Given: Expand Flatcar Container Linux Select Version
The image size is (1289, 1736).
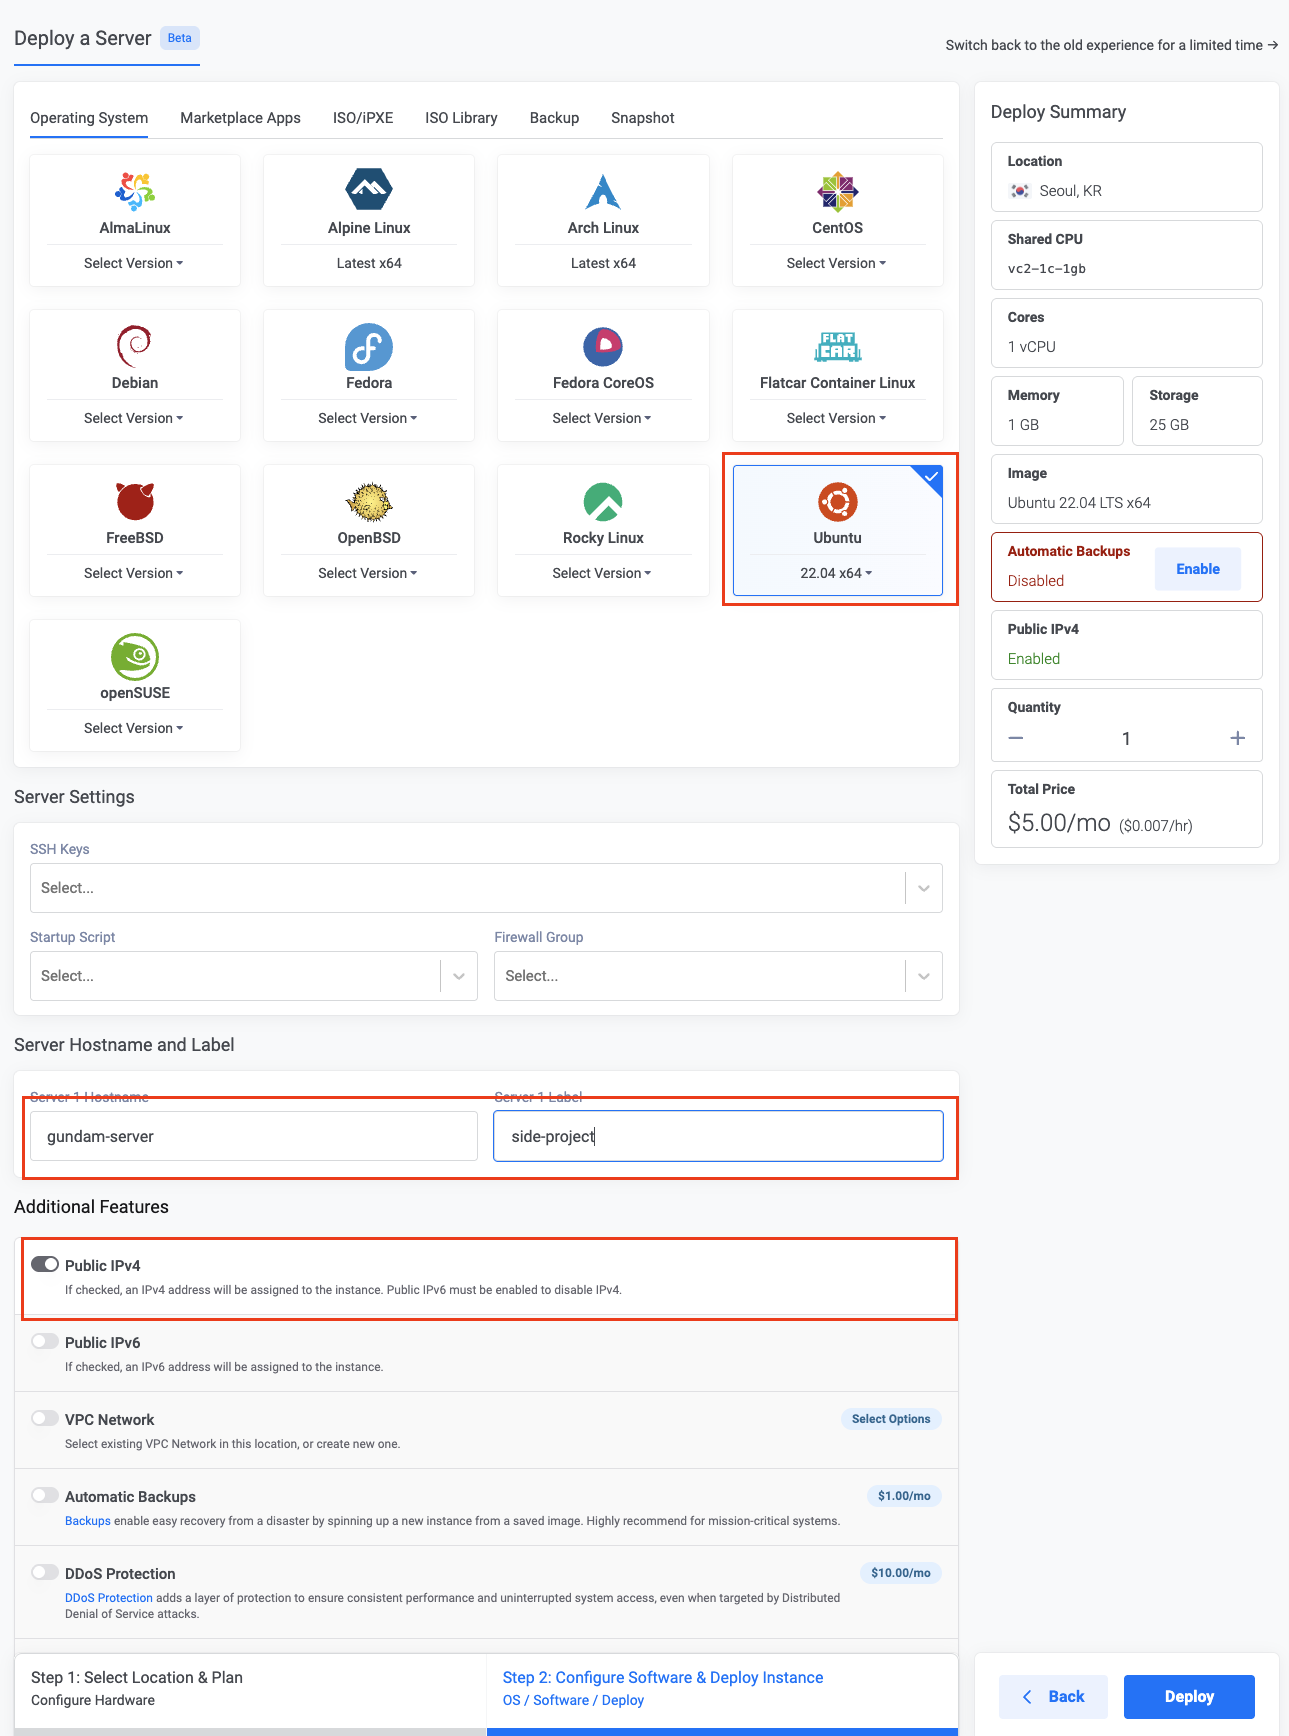Looking at the screenshot, I should (837, 418).
